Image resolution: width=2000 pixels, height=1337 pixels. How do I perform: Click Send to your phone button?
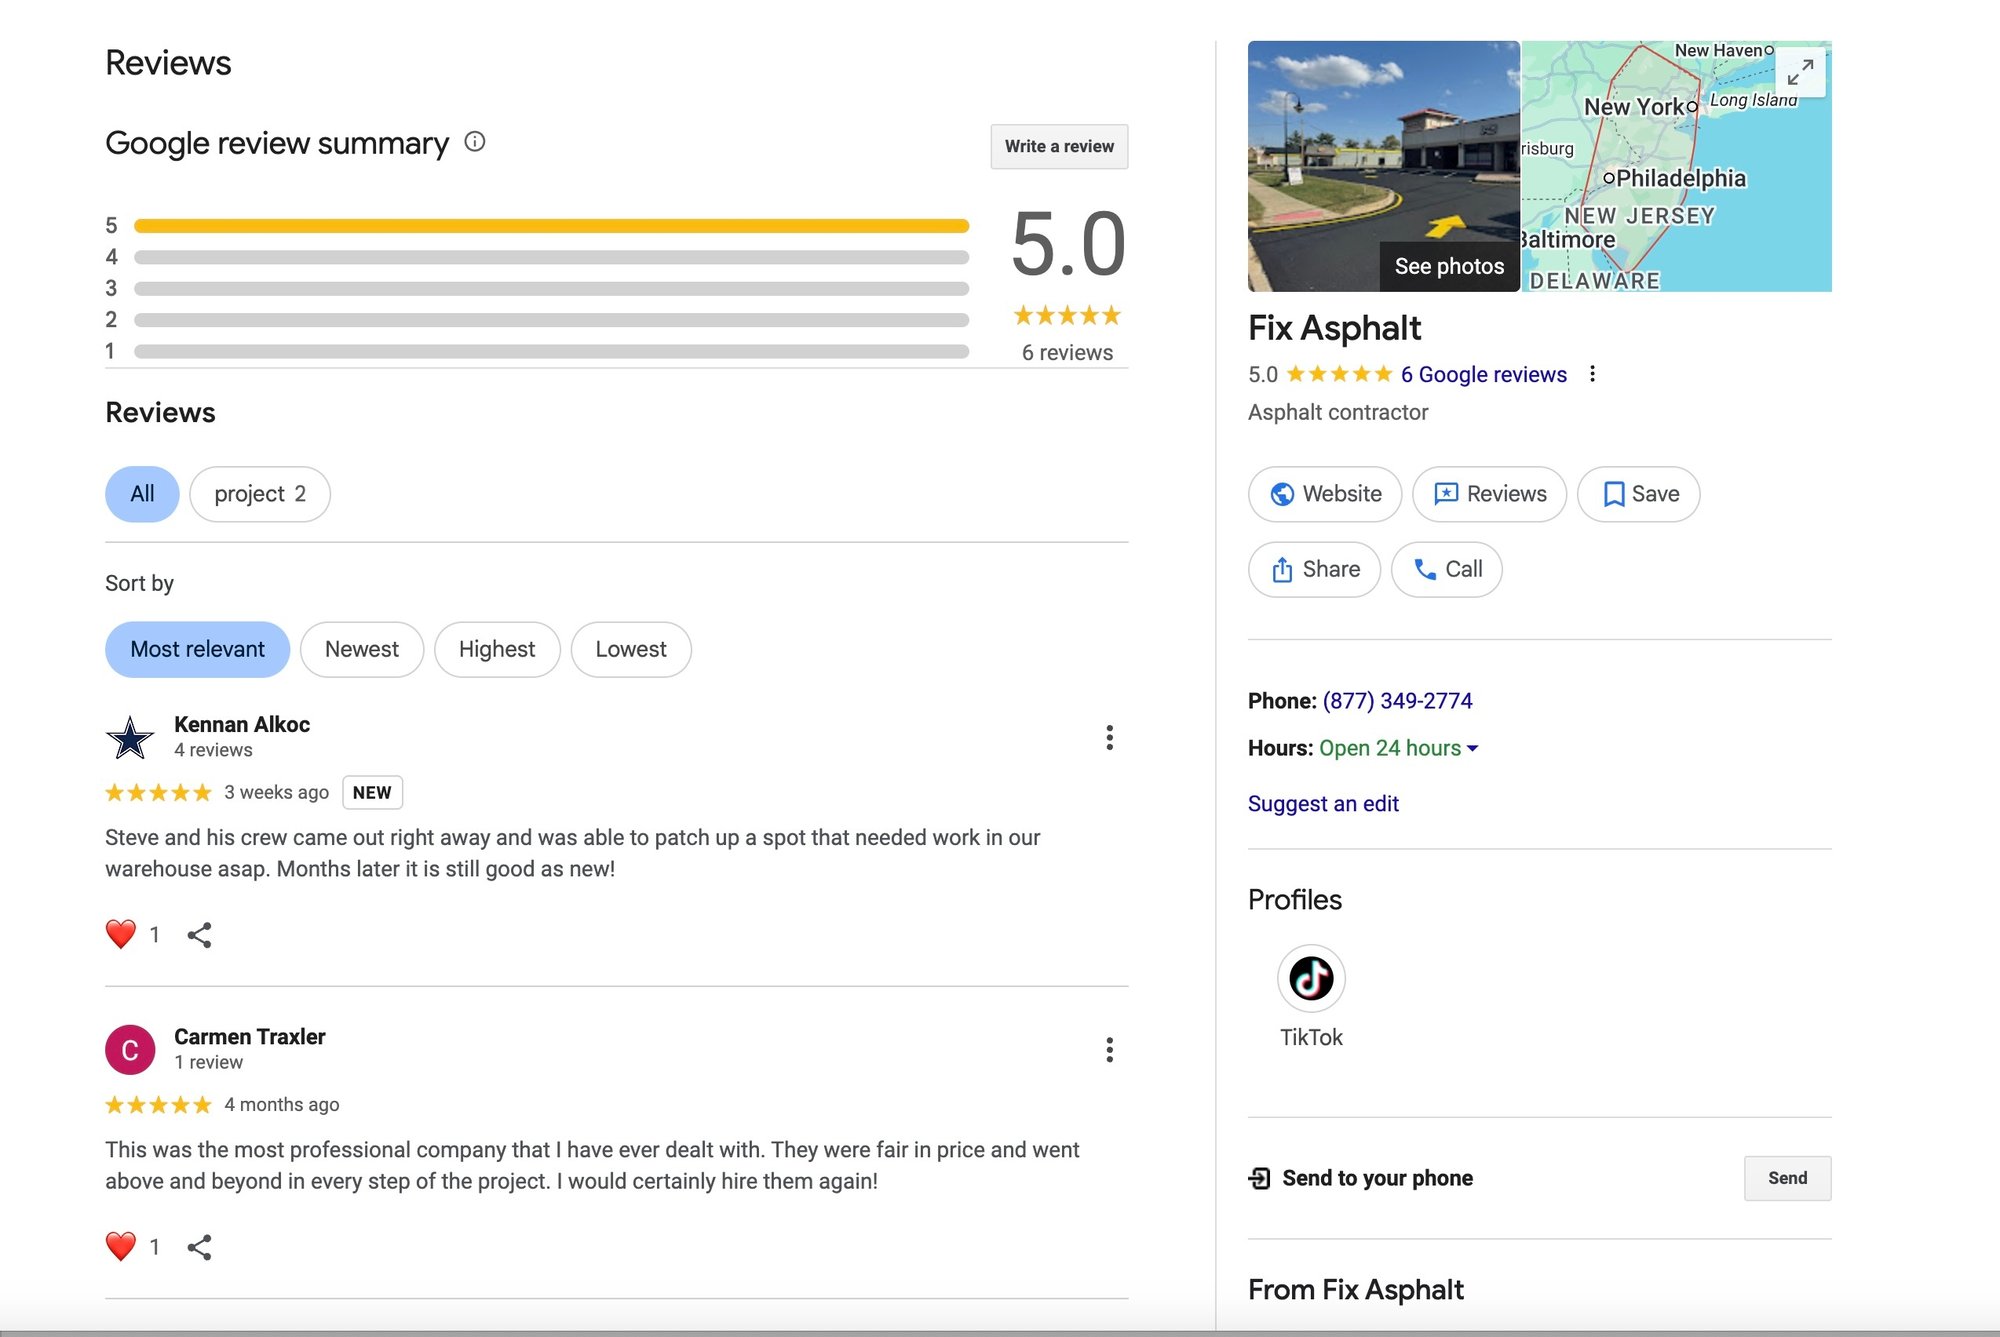coord(1787,1178)
